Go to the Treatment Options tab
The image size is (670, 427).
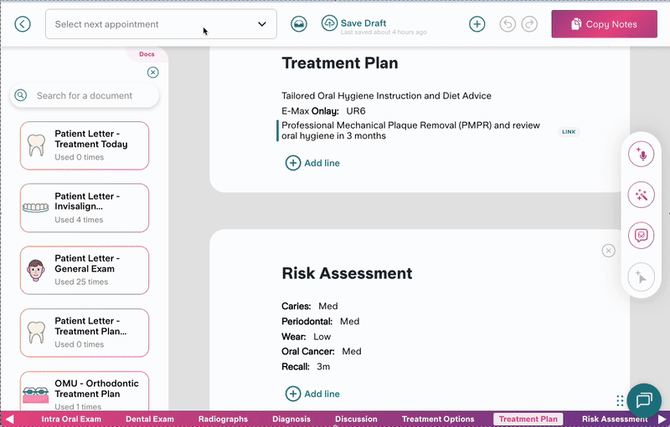(x=437, y=419)
